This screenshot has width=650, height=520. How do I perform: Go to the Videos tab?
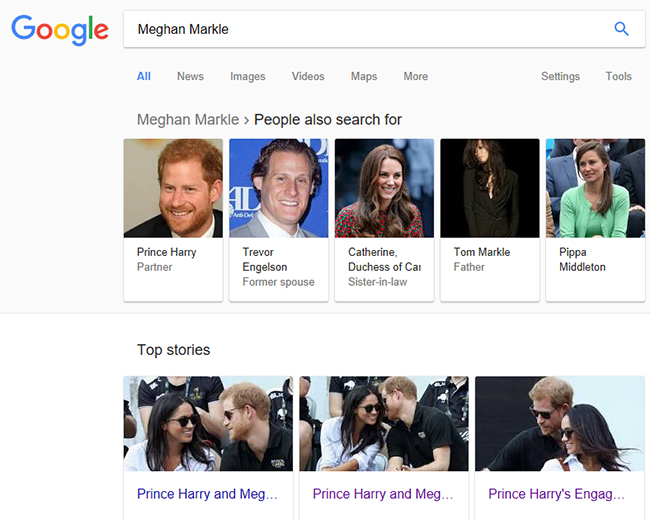point(308,76)
